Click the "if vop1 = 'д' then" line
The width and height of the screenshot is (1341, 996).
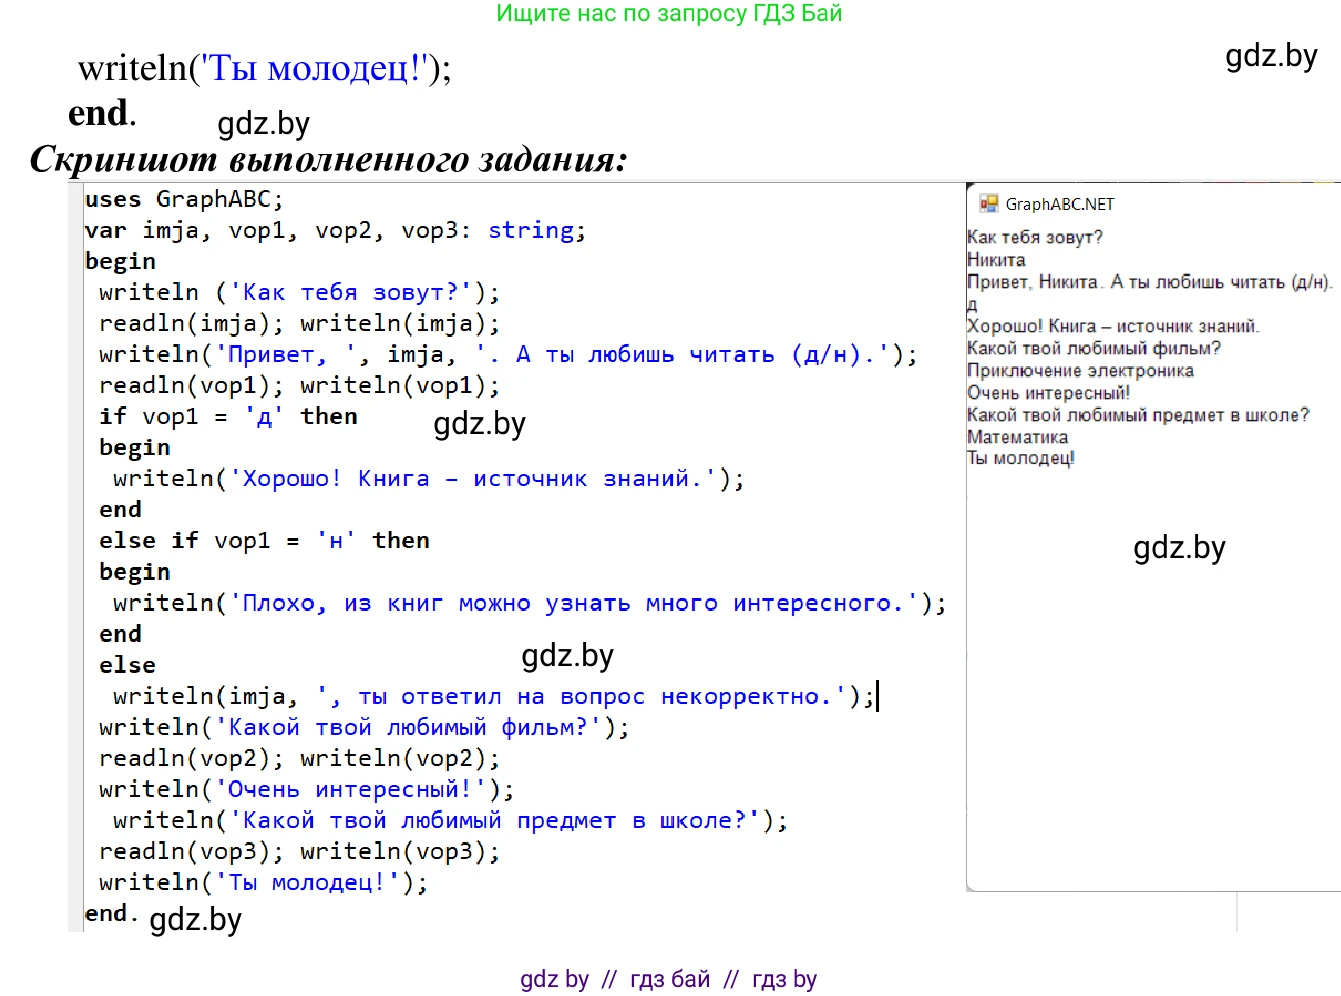[x=228, y=416]
